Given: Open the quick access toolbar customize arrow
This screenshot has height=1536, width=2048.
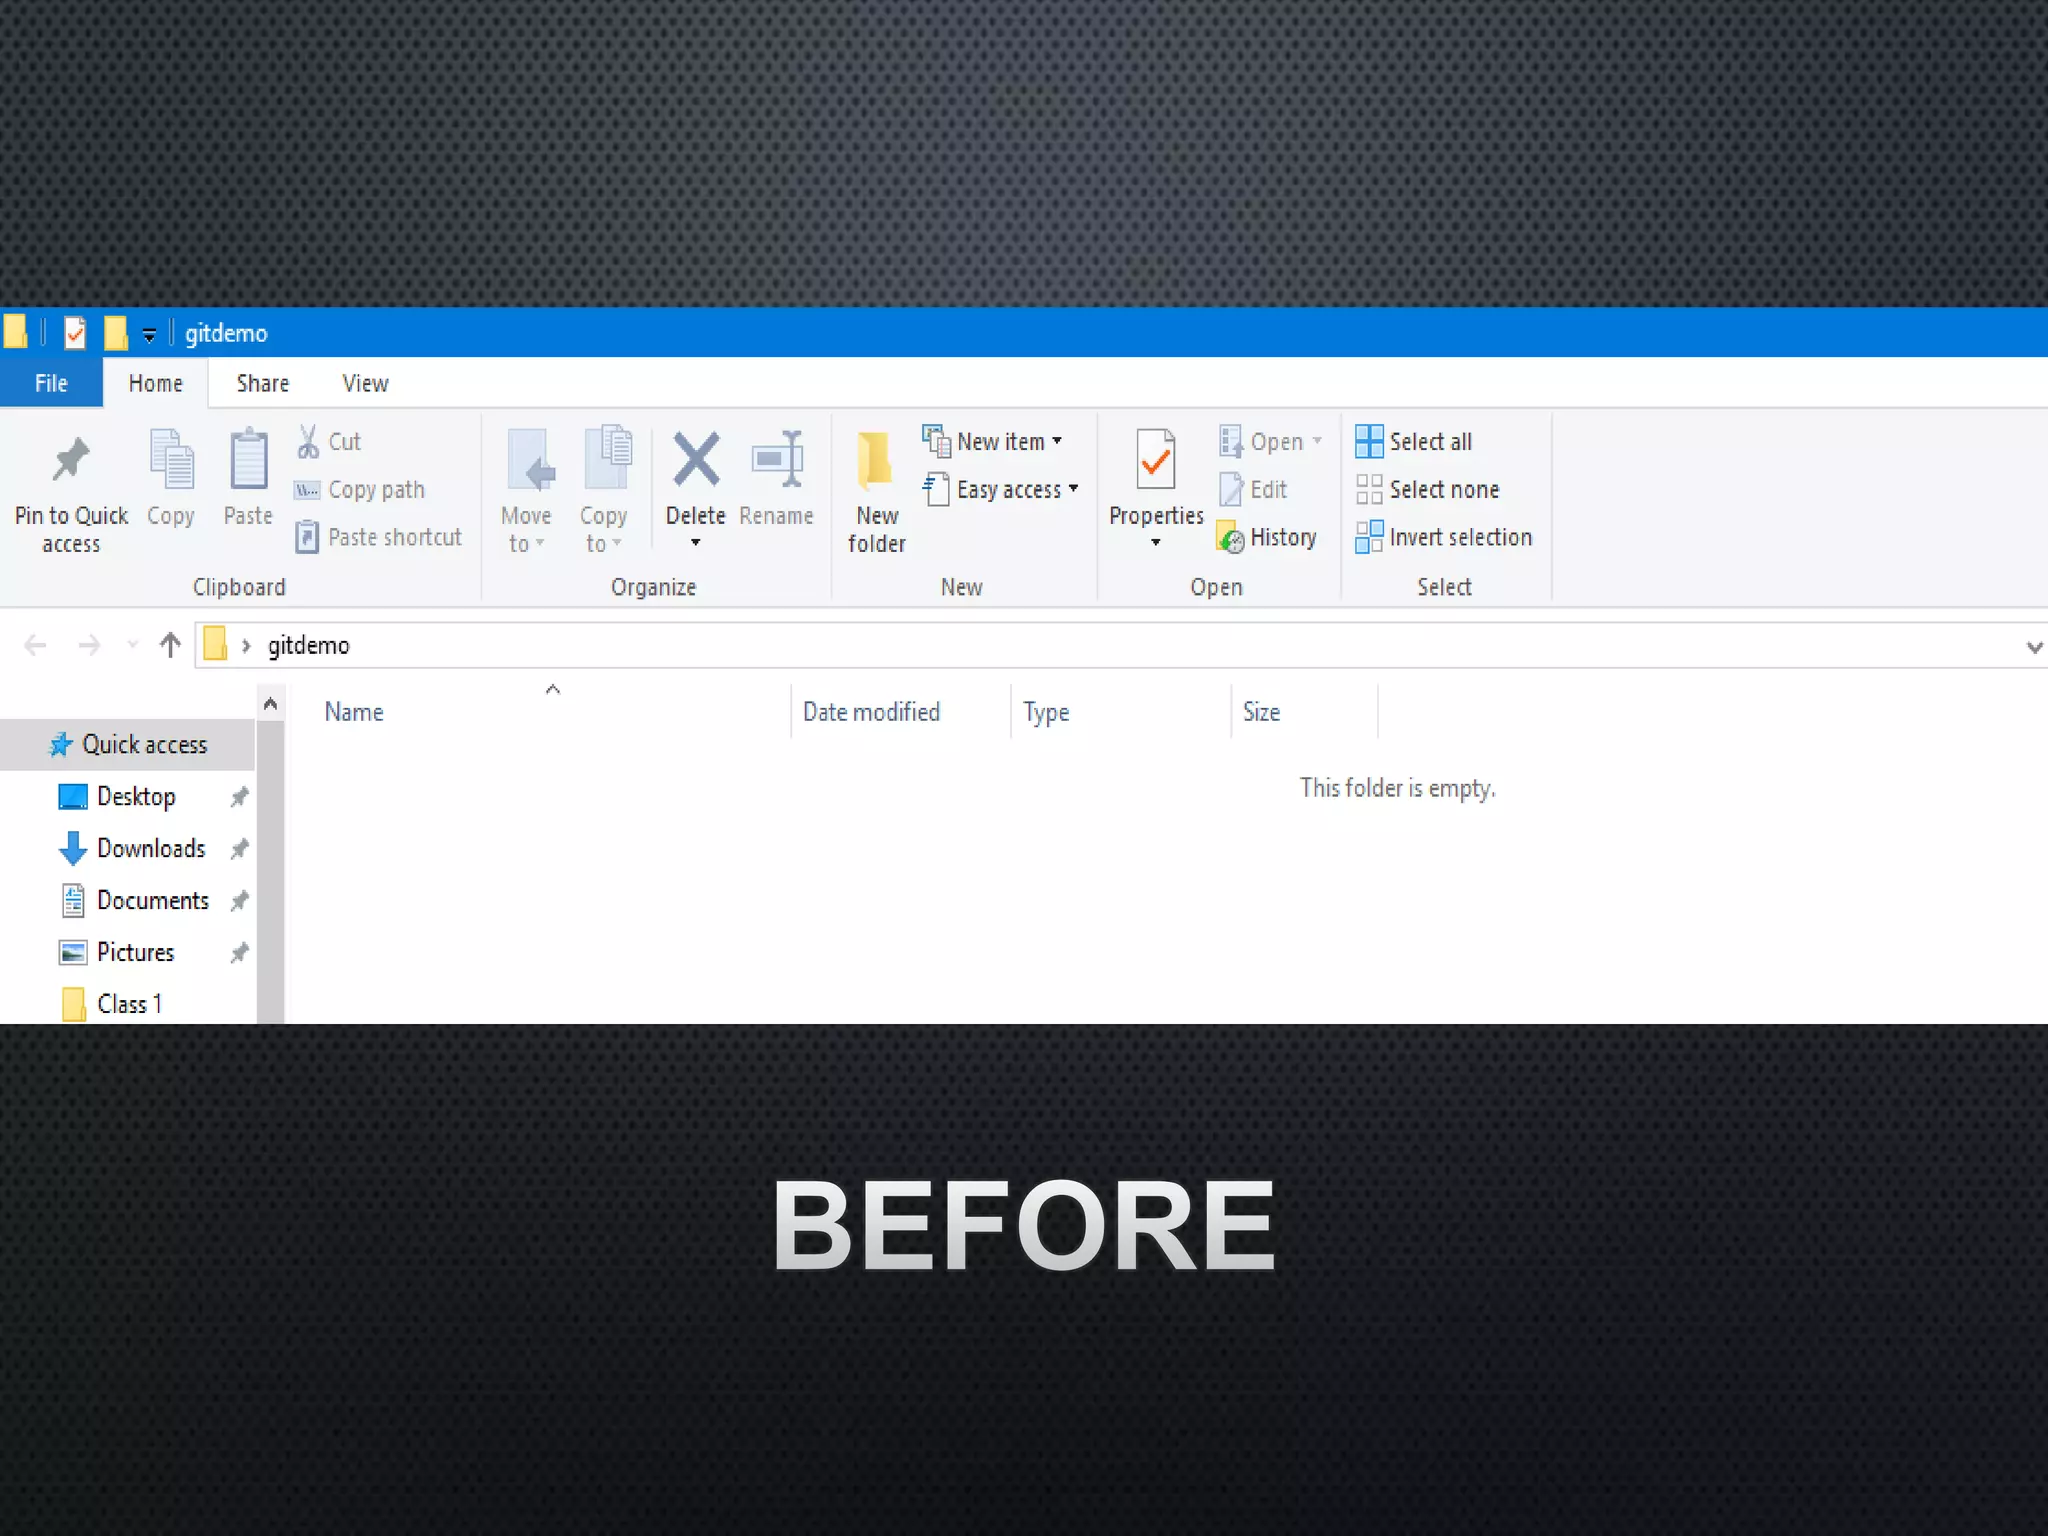Looking at the screenshot, I should pyautogui.click(x=149, y=335).
